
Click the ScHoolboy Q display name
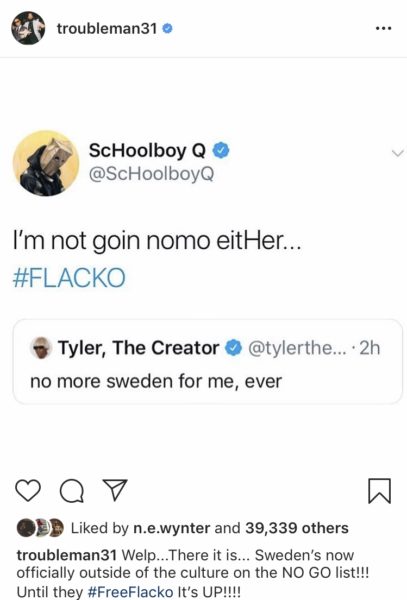coord(147,150)
